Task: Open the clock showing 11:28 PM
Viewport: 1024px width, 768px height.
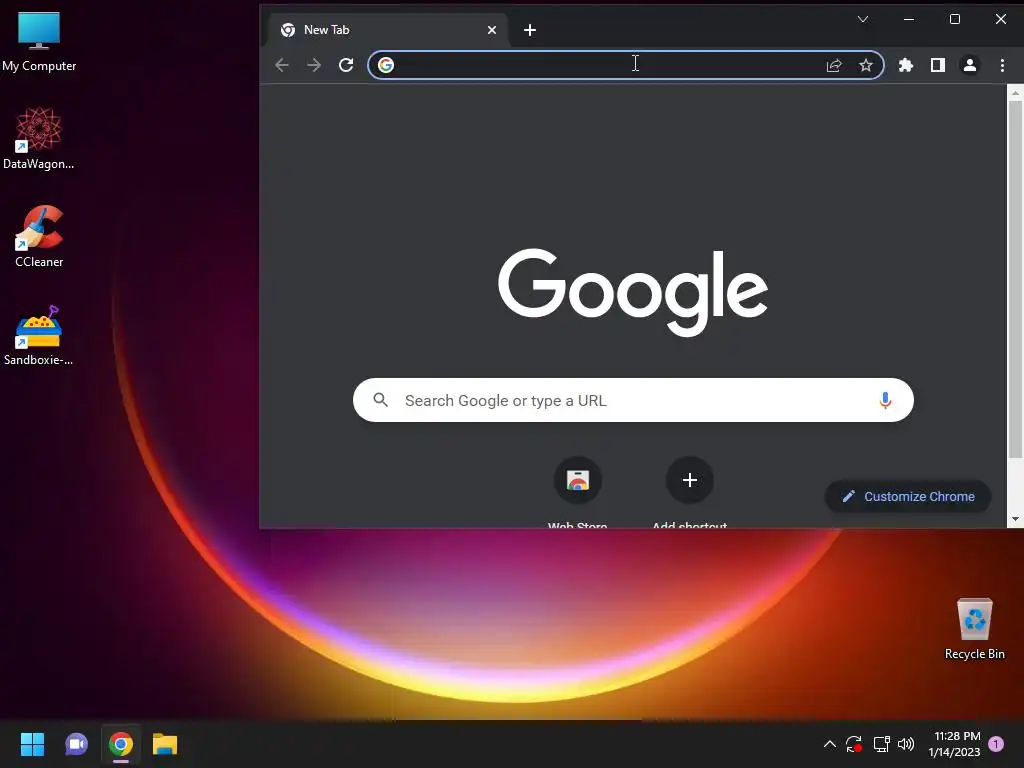Action: pyautogui.click(x=954, y=744)
